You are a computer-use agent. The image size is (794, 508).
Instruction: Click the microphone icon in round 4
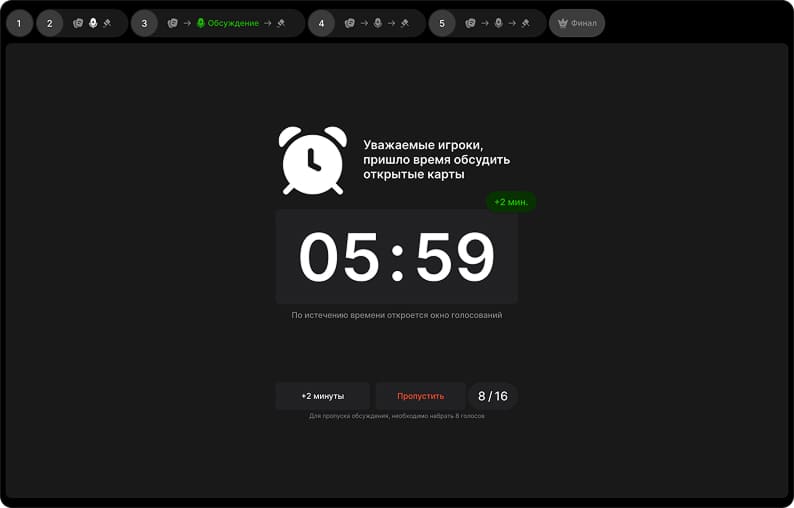click(x=378, y=23)
